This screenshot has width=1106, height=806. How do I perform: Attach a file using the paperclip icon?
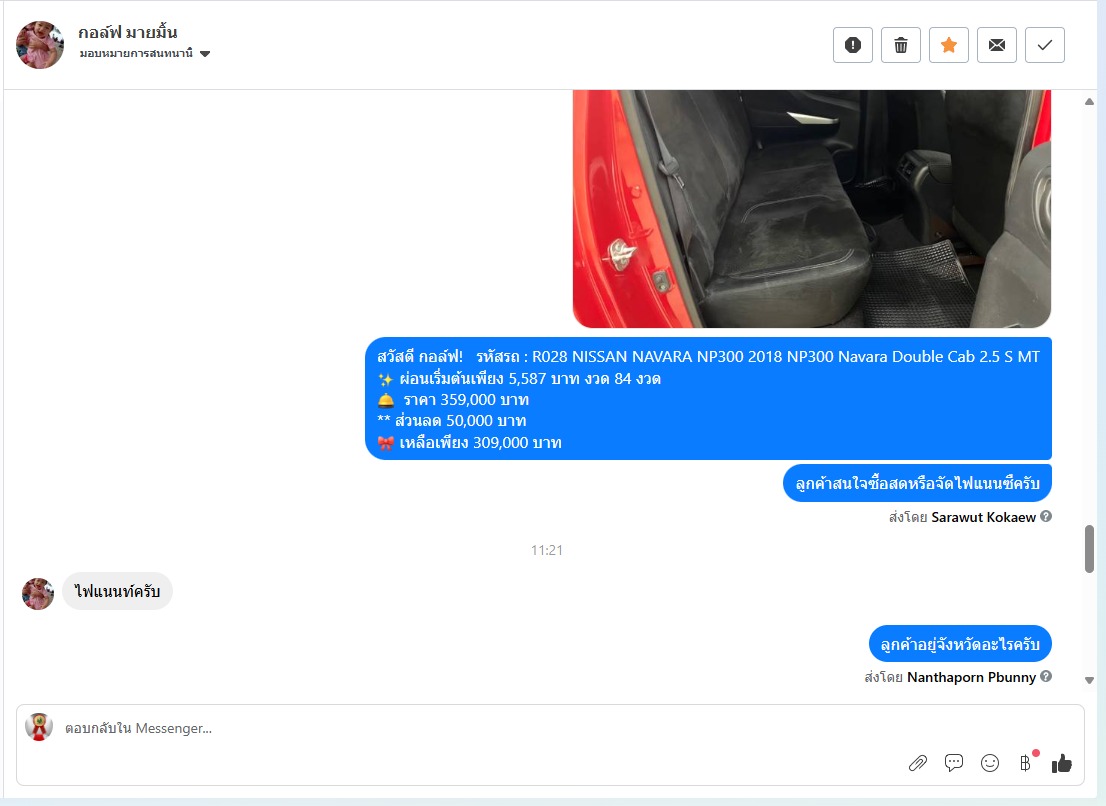click(918, 763)
